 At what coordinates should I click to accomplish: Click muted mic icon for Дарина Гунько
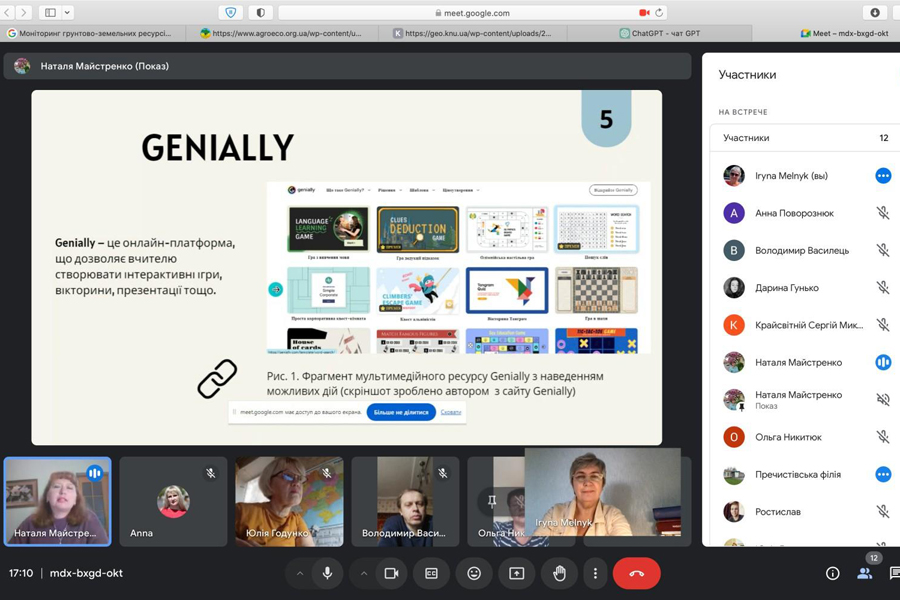(x=883, y=288)
